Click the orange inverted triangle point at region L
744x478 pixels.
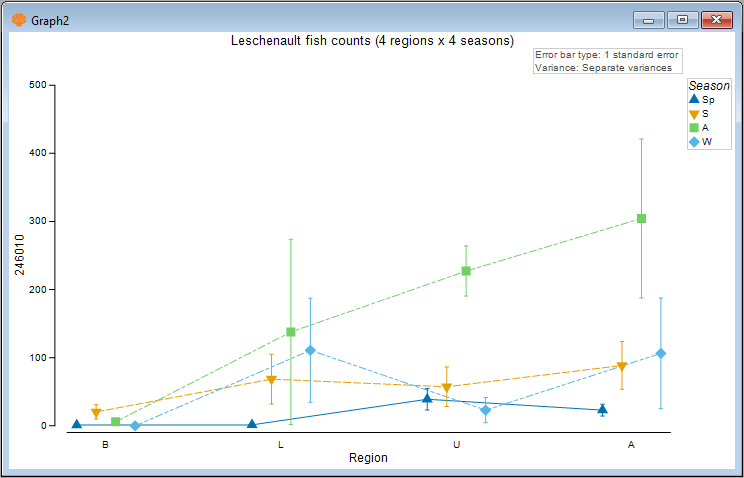coord(271,380)
